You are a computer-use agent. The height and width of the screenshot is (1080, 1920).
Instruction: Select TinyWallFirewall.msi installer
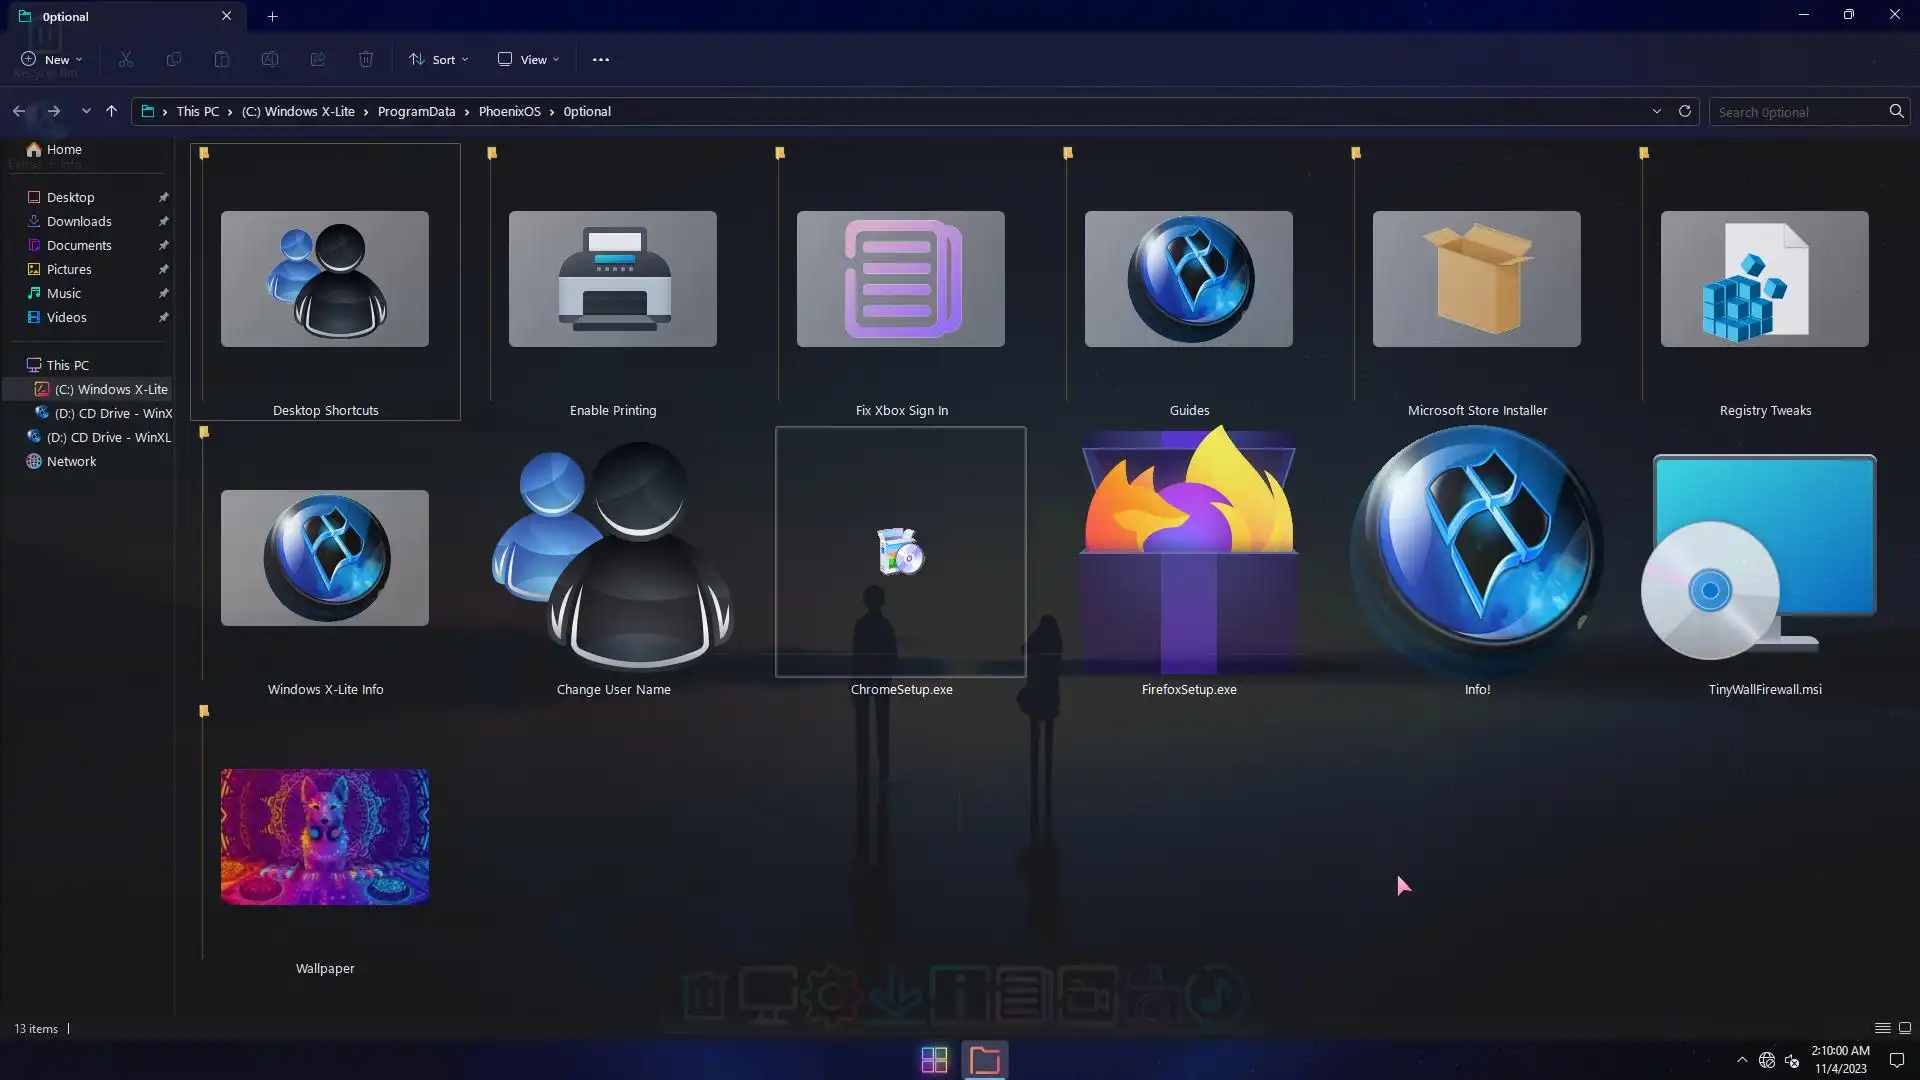point(1764,555)
